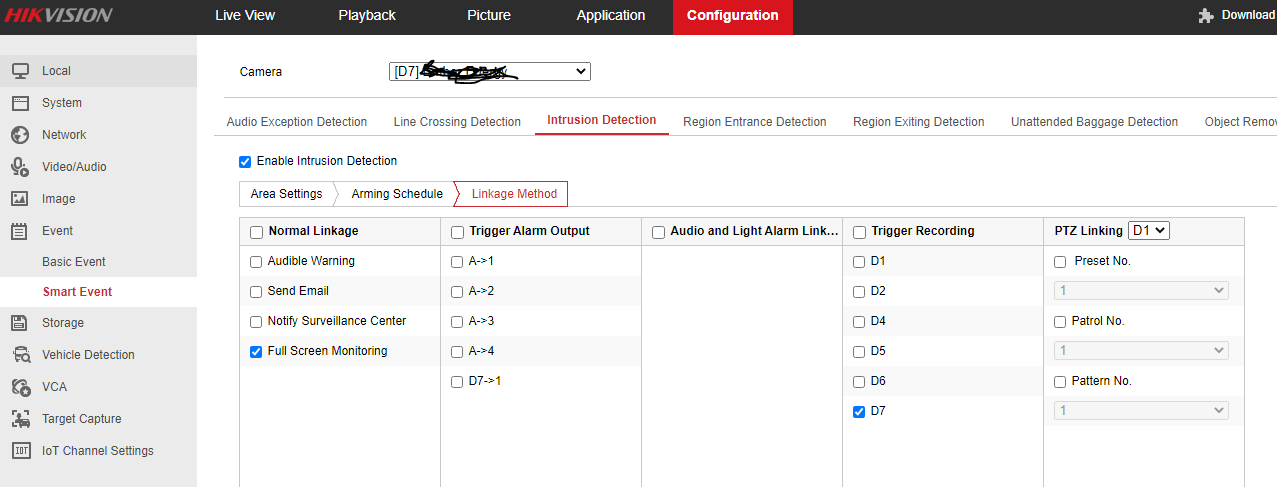Viewport: 1277px width, 487px height.
Task: Expand the PTZ Linking D1 dropdown
Action: pyautogui.click(x=1148, y=231)
